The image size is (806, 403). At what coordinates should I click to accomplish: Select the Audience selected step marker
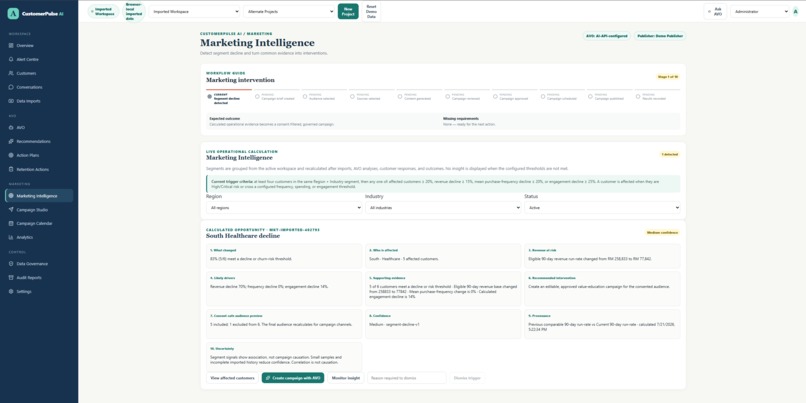[x=305, y=96]
